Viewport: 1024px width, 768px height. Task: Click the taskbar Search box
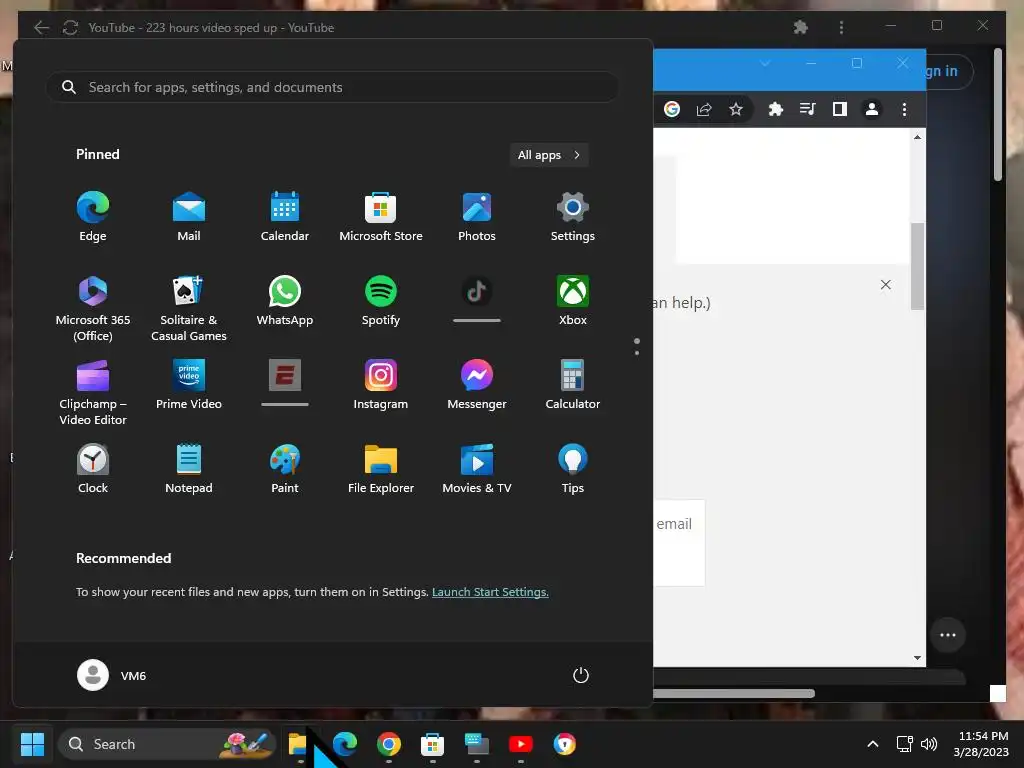[167, 744]
